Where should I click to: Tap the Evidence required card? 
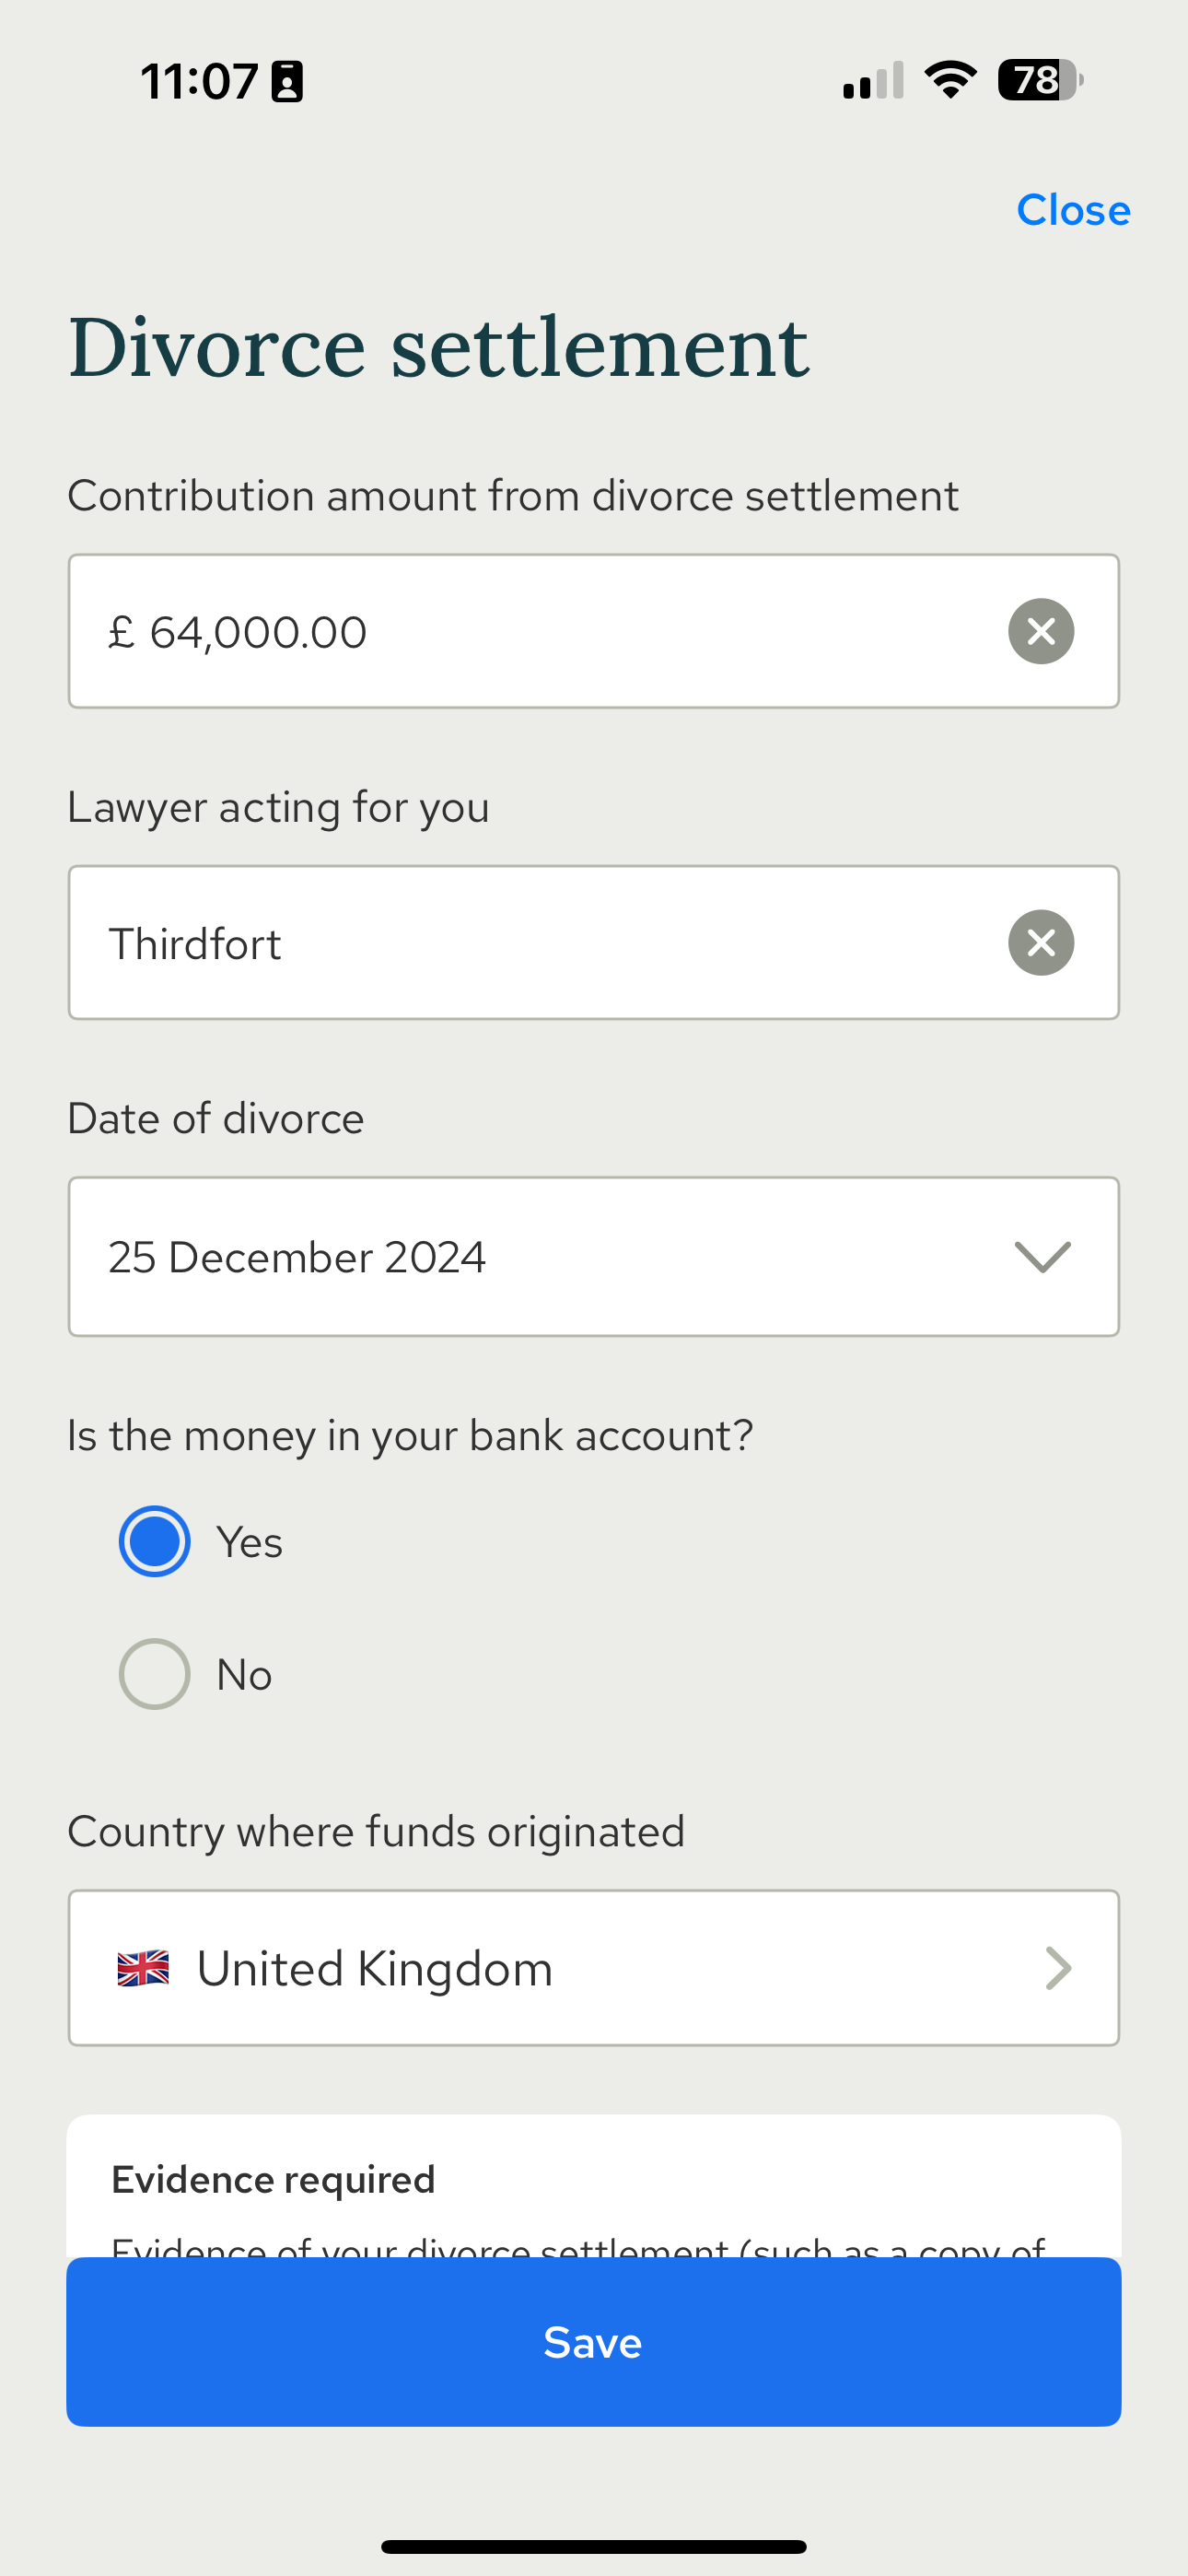click(593, 2185)
